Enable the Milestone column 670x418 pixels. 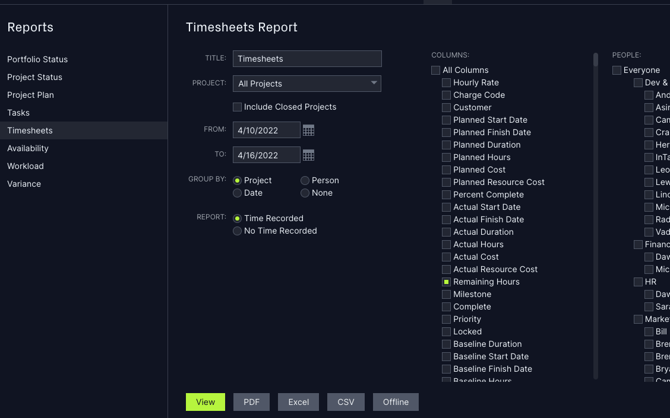tap(446, 294)
